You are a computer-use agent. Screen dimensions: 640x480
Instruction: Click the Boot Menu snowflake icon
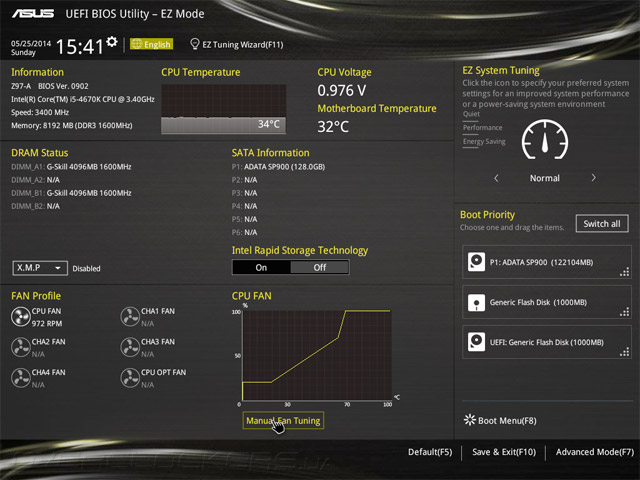(470, 420)
